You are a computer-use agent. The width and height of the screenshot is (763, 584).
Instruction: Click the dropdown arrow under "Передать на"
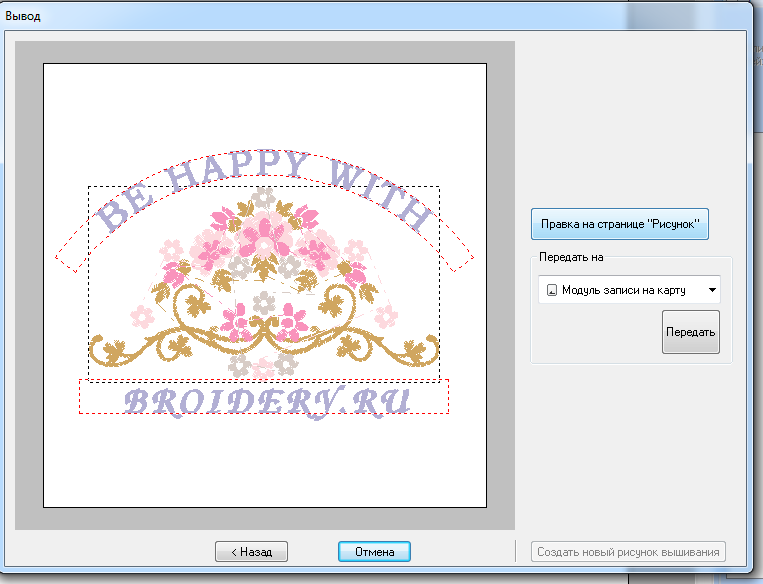[711, 291]
